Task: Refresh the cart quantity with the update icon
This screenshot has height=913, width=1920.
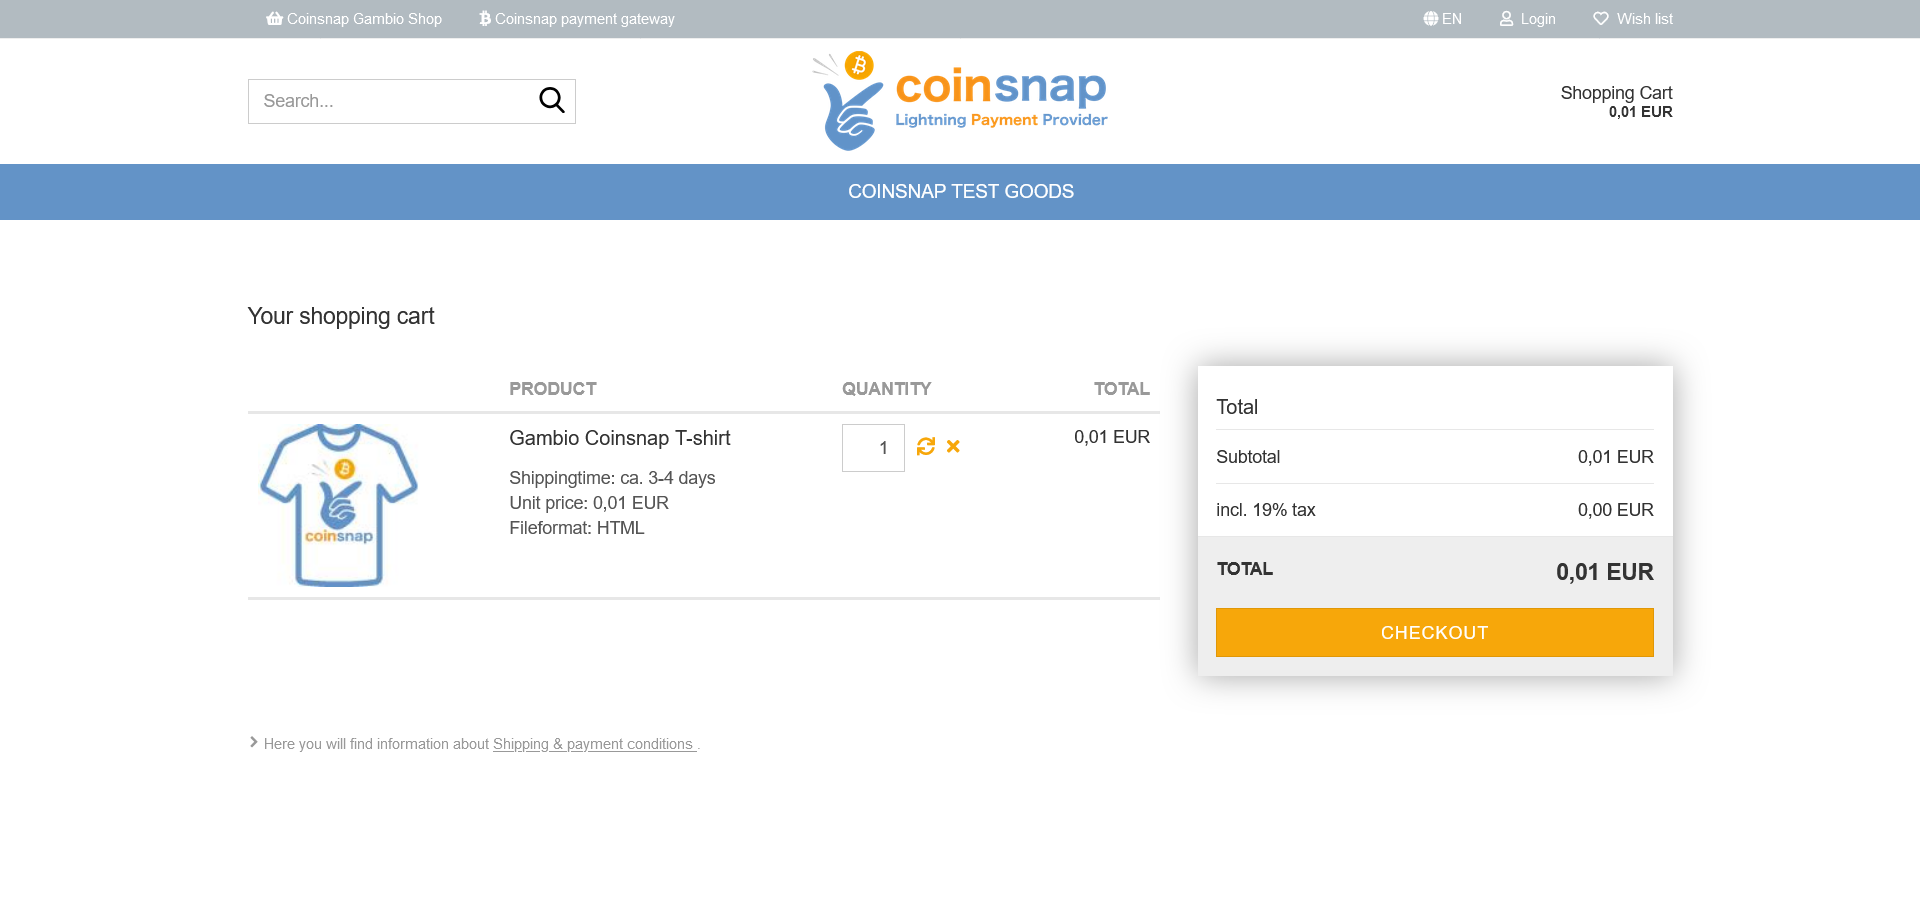Action: pyautogui.click(x=926, y=446)
